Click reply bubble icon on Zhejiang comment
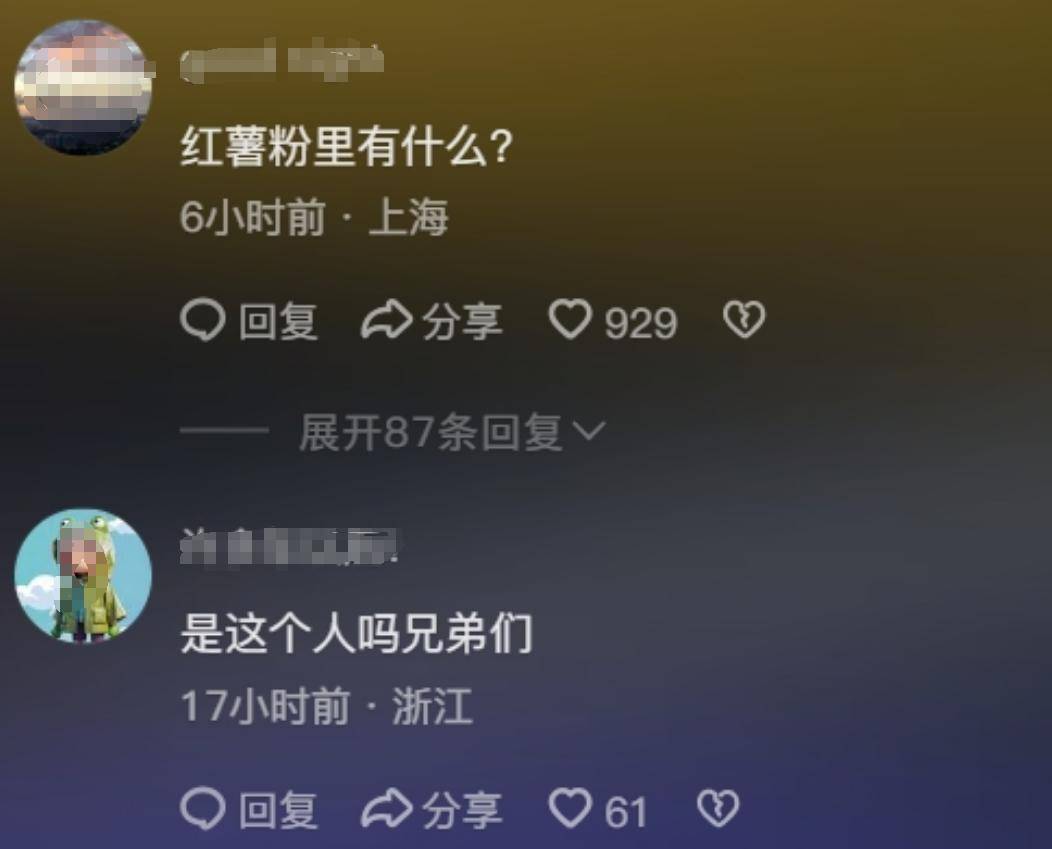1052x849 pixels. click(x=202, y=808)
